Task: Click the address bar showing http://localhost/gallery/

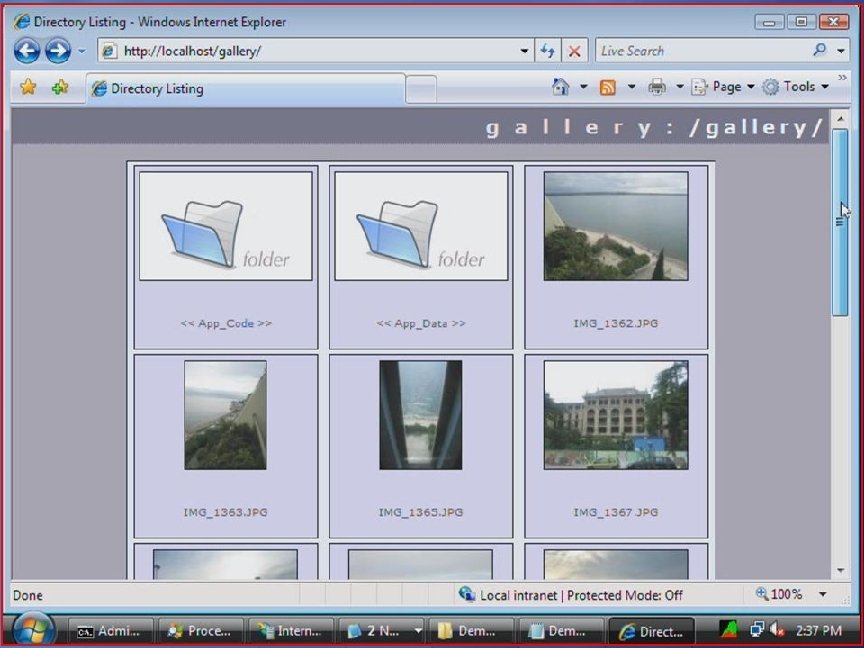Action: click(x=315, y=51)
